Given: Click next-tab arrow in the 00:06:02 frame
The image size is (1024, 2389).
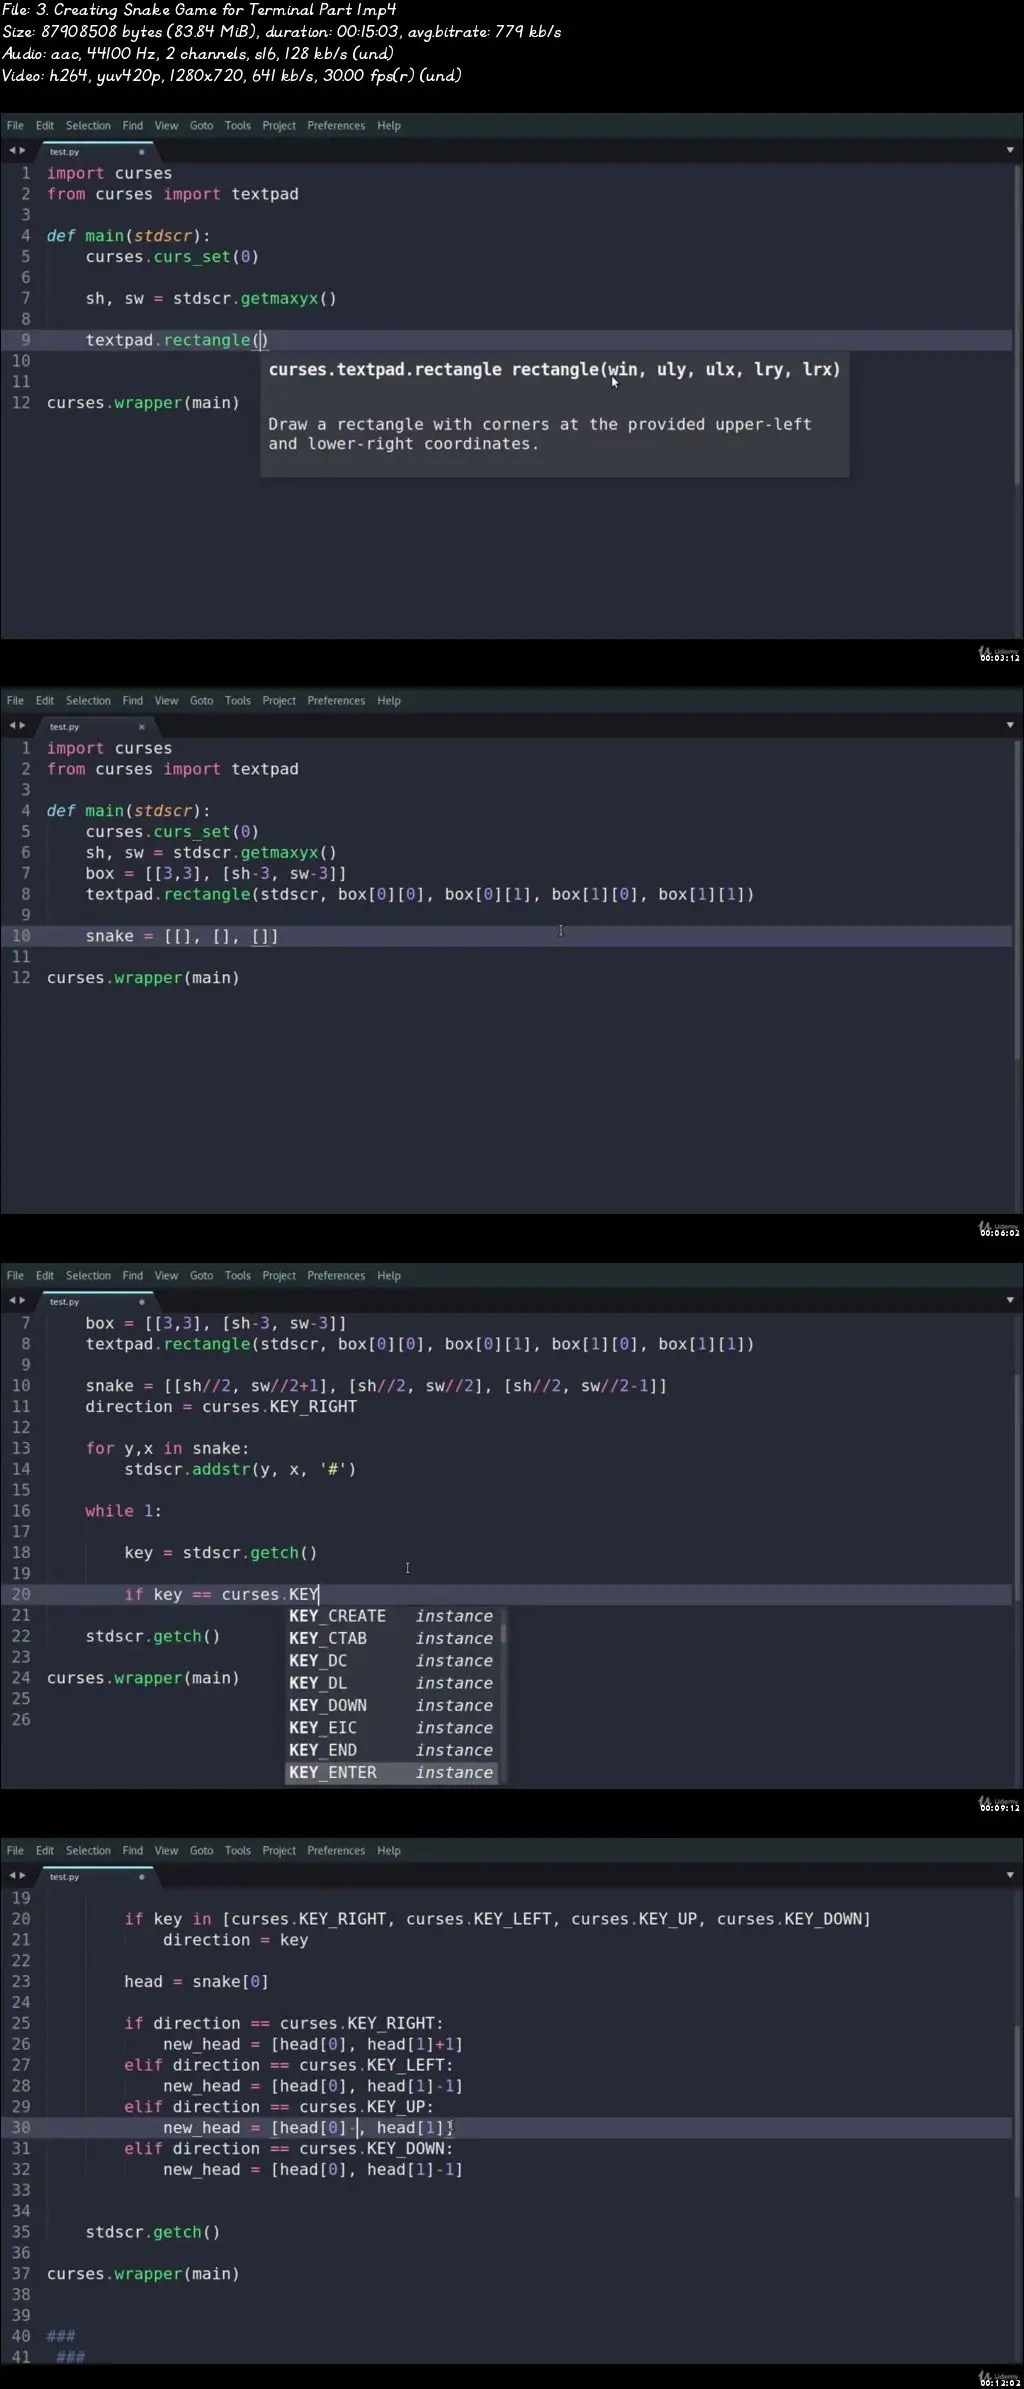Looking at the screenshot, I should pos(22,726).
